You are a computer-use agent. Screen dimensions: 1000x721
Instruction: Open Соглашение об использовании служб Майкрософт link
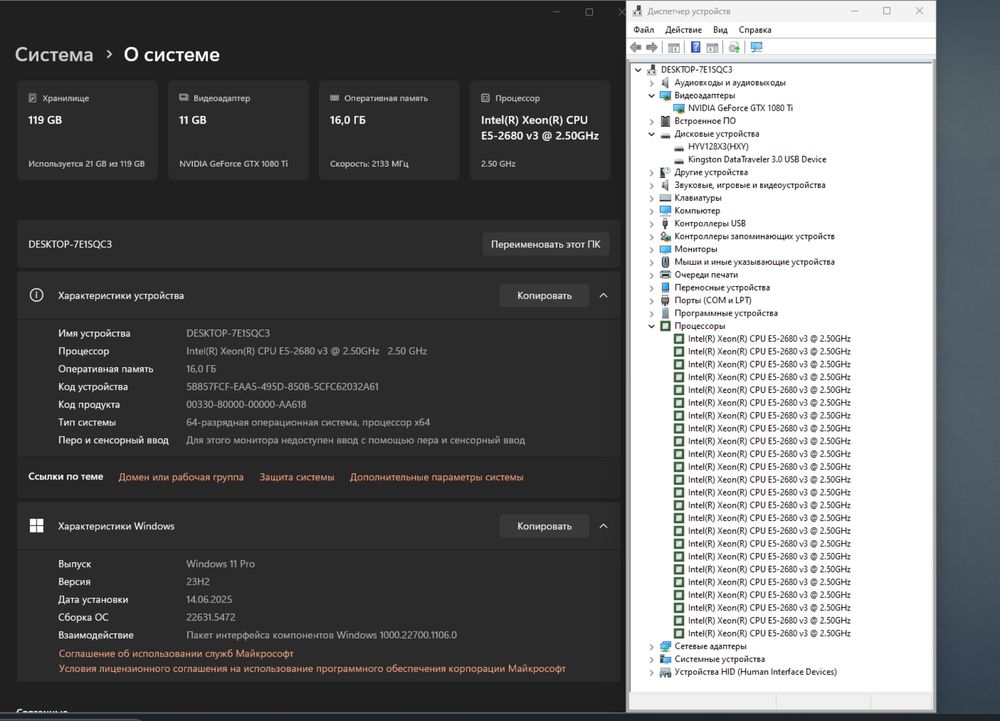click(176, 653)
